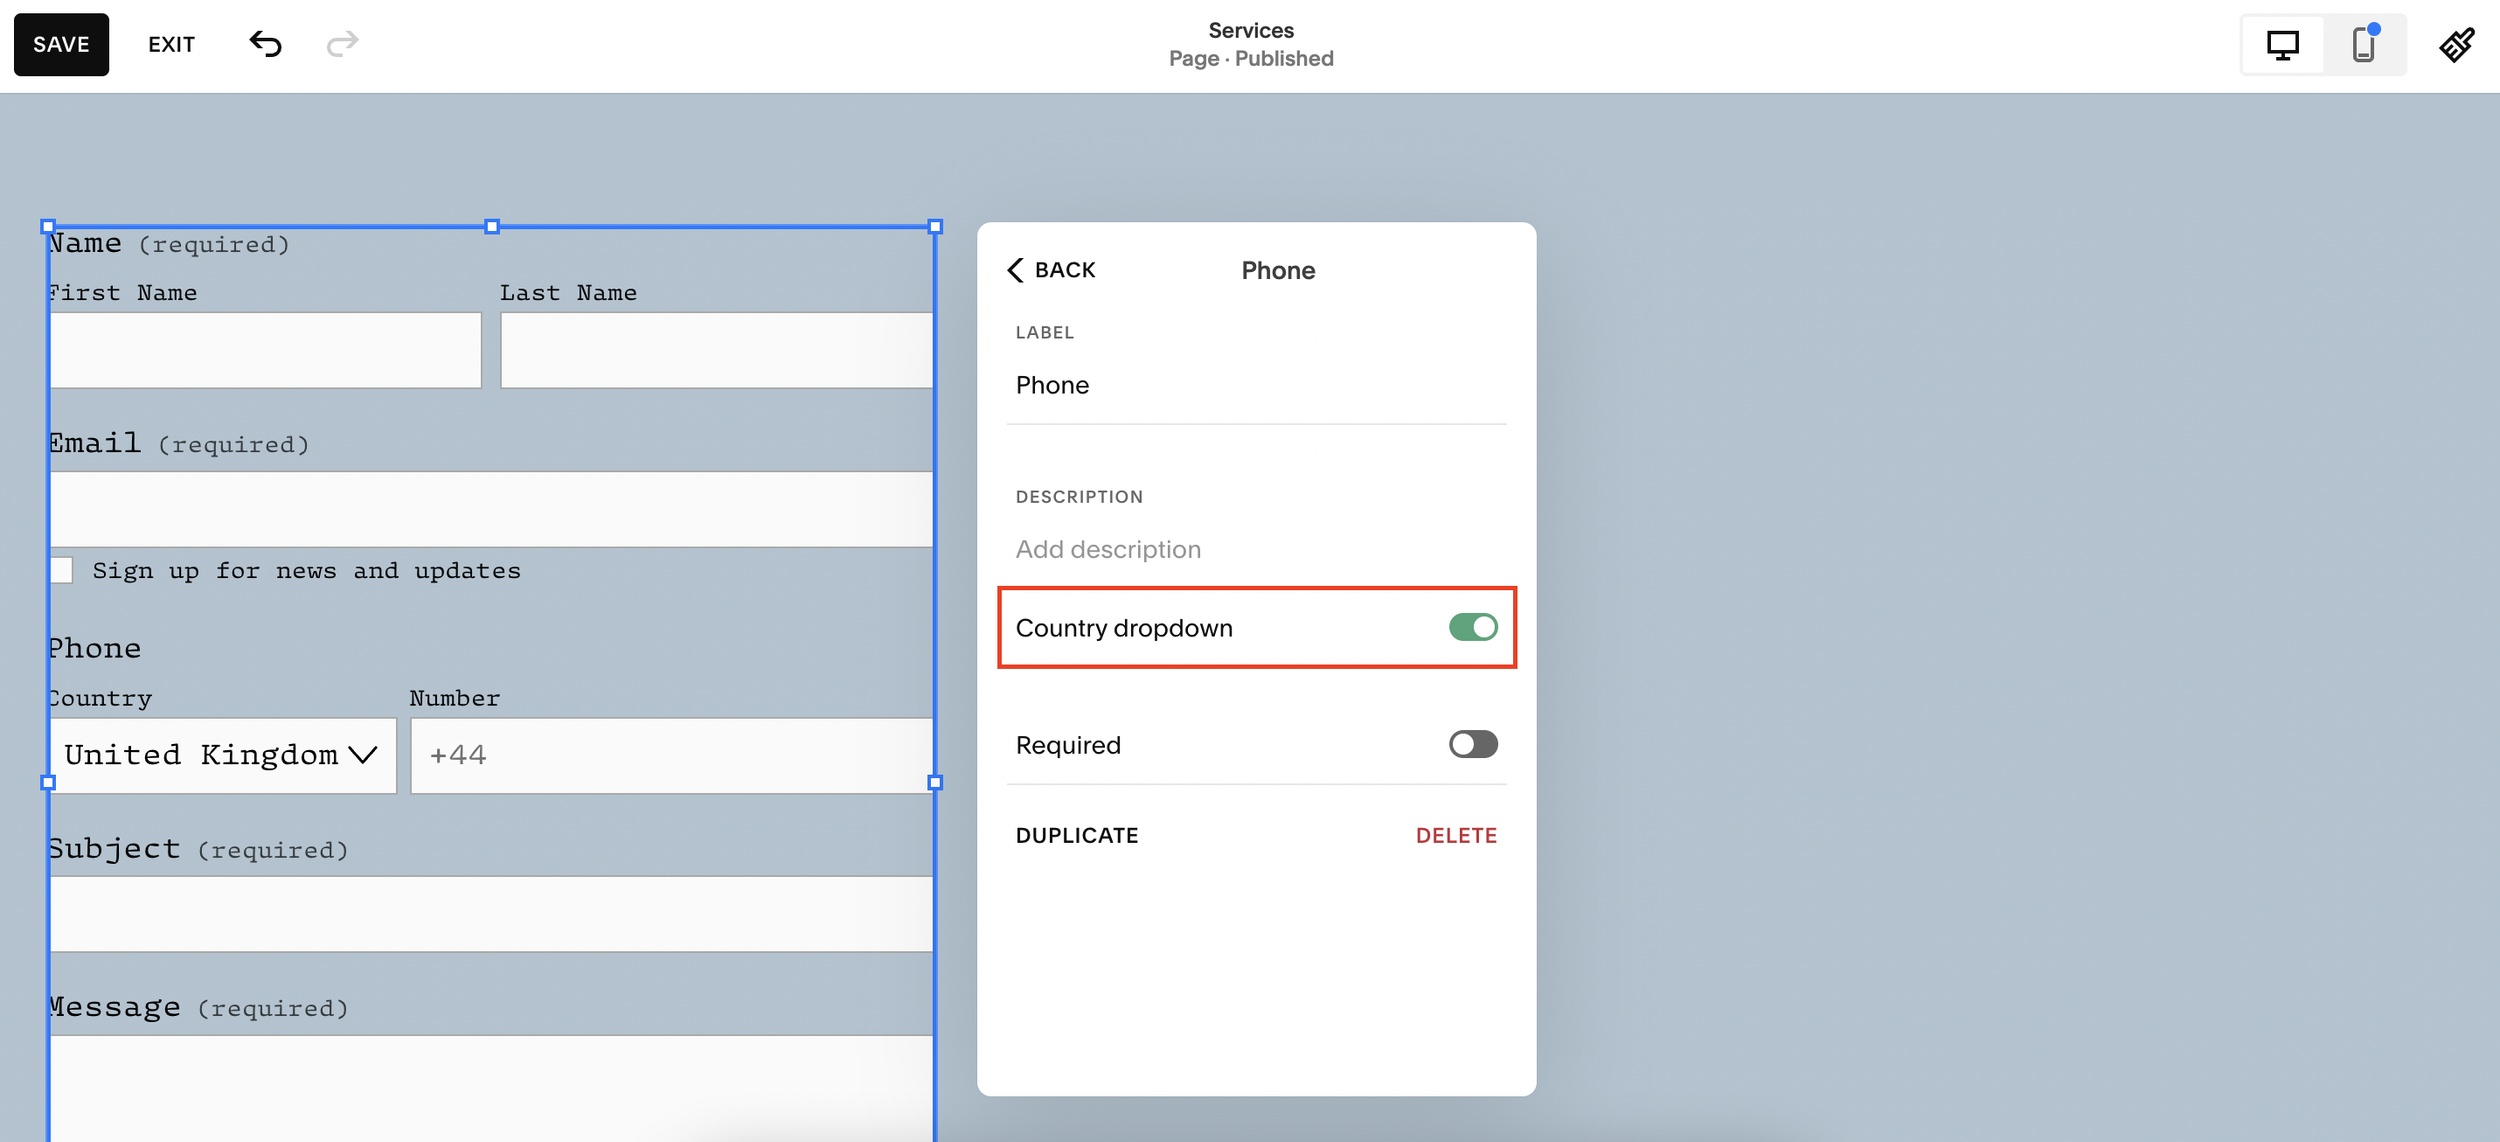Click the undo arrow icon
2500x1142 pixels.
coord(265,44)
